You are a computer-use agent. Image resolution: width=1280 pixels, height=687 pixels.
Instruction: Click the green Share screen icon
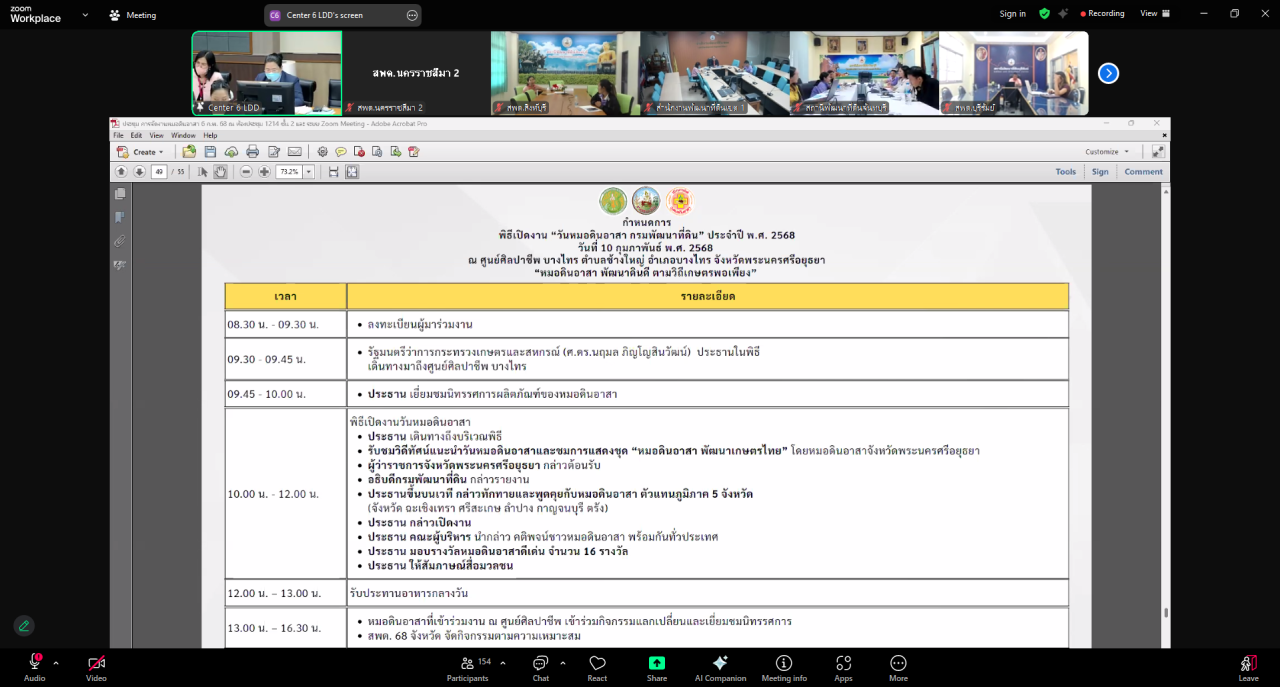click(x=657, y=665)
